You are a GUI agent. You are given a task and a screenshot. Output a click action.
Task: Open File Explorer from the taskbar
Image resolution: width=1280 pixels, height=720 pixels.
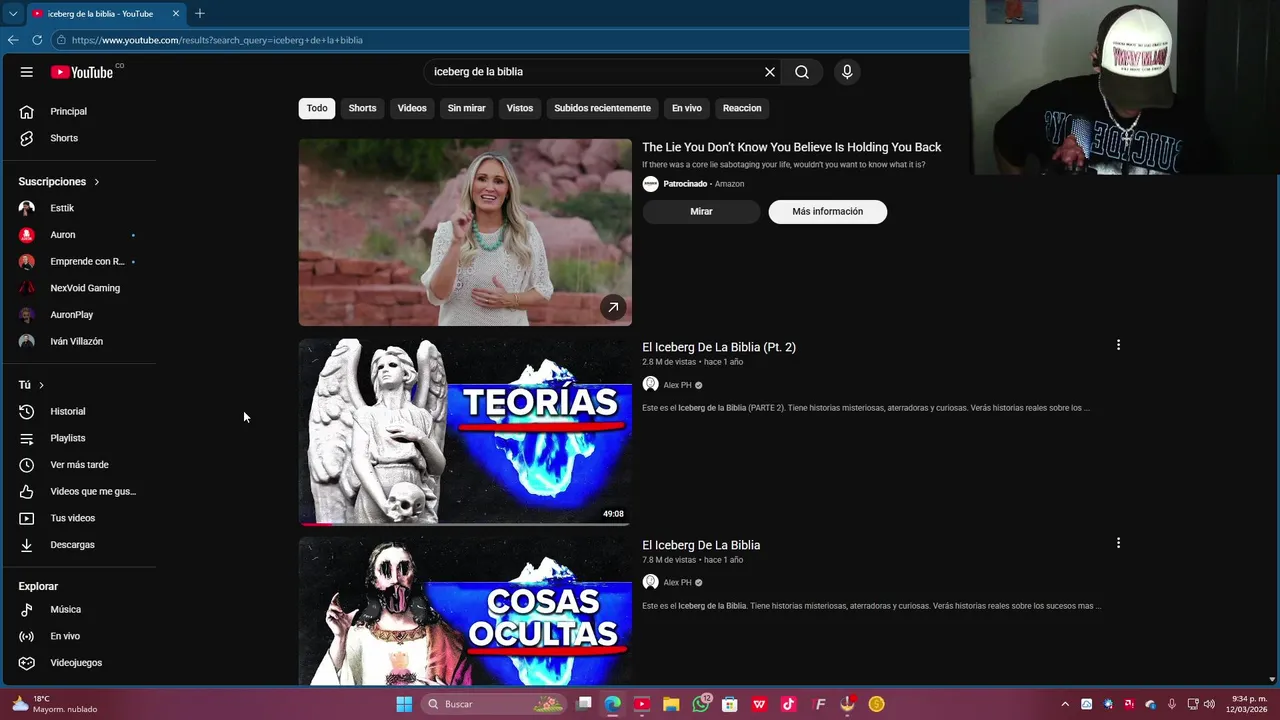point(671,704)
